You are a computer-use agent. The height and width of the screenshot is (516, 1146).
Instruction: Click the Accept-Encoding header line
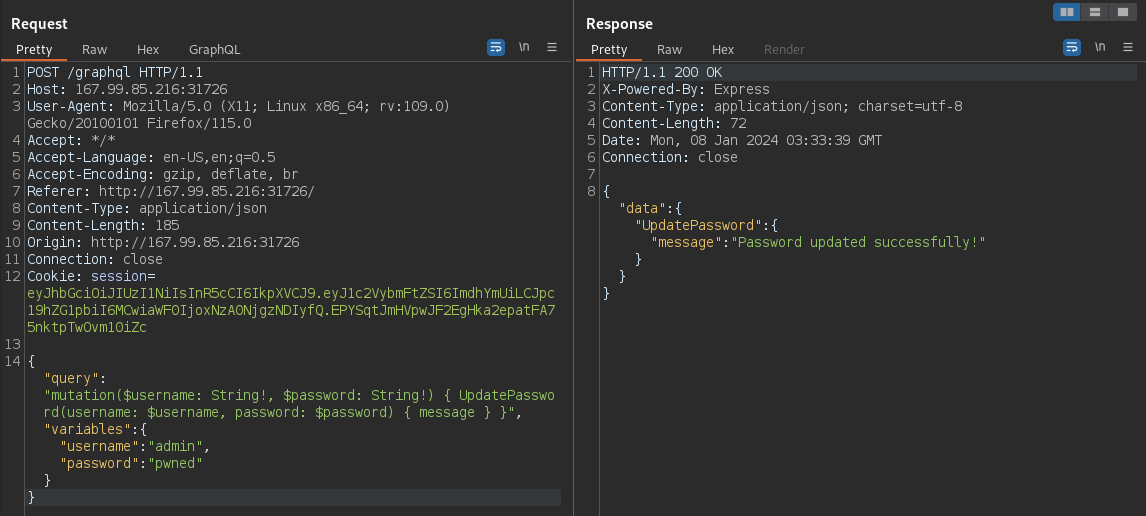(x=163, y=174)
